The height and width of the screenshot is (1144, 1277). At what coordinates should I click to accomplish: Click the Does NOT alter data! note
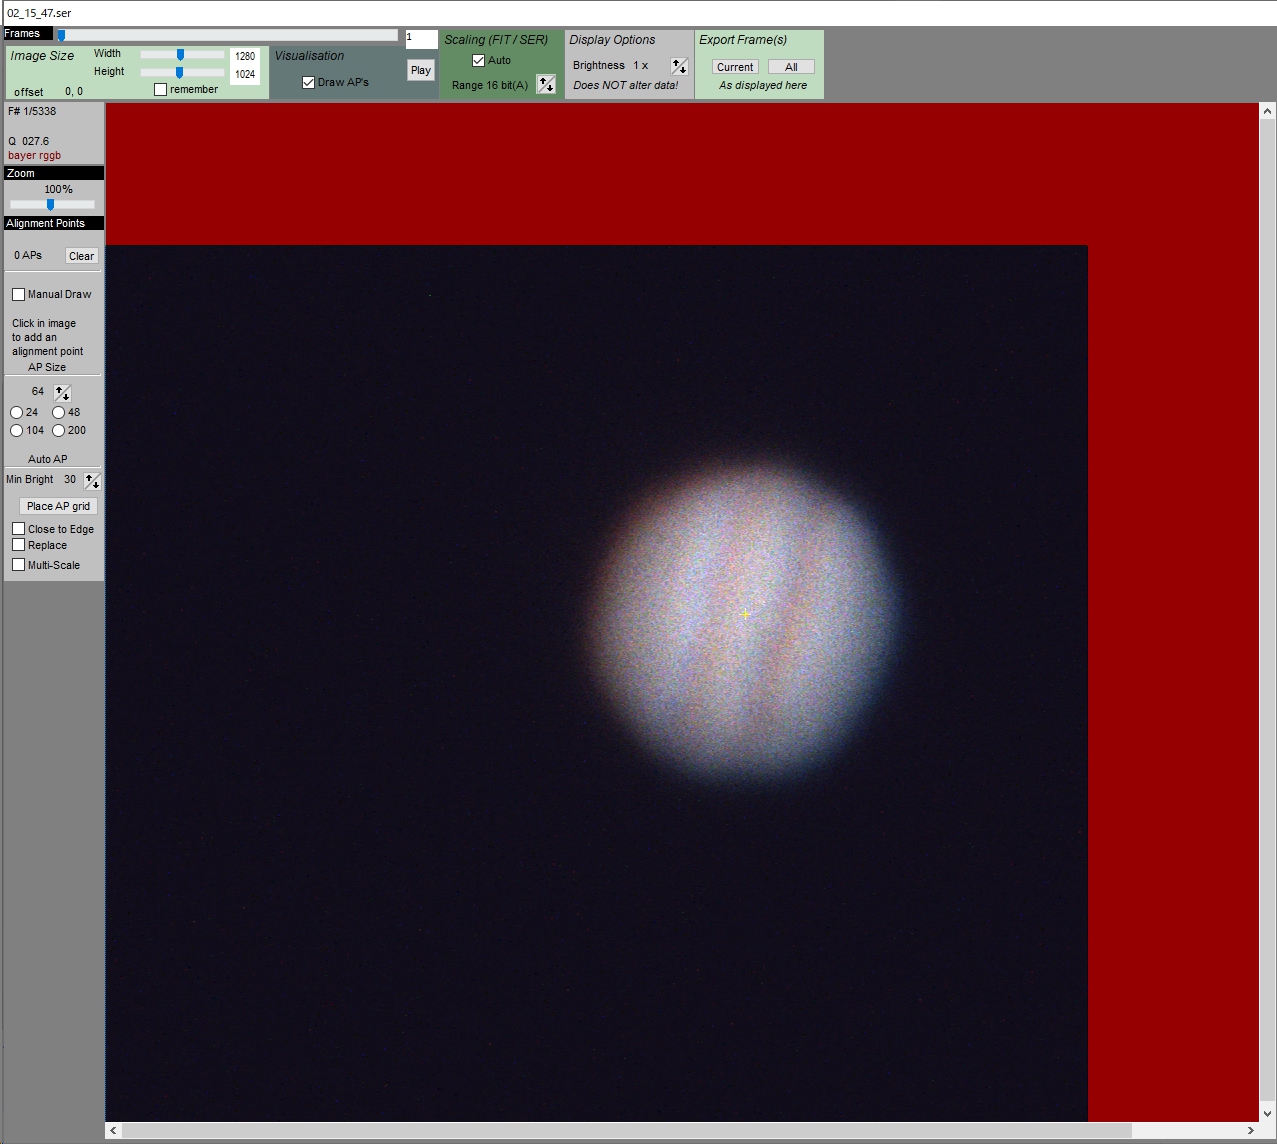(x=626, y=85)
